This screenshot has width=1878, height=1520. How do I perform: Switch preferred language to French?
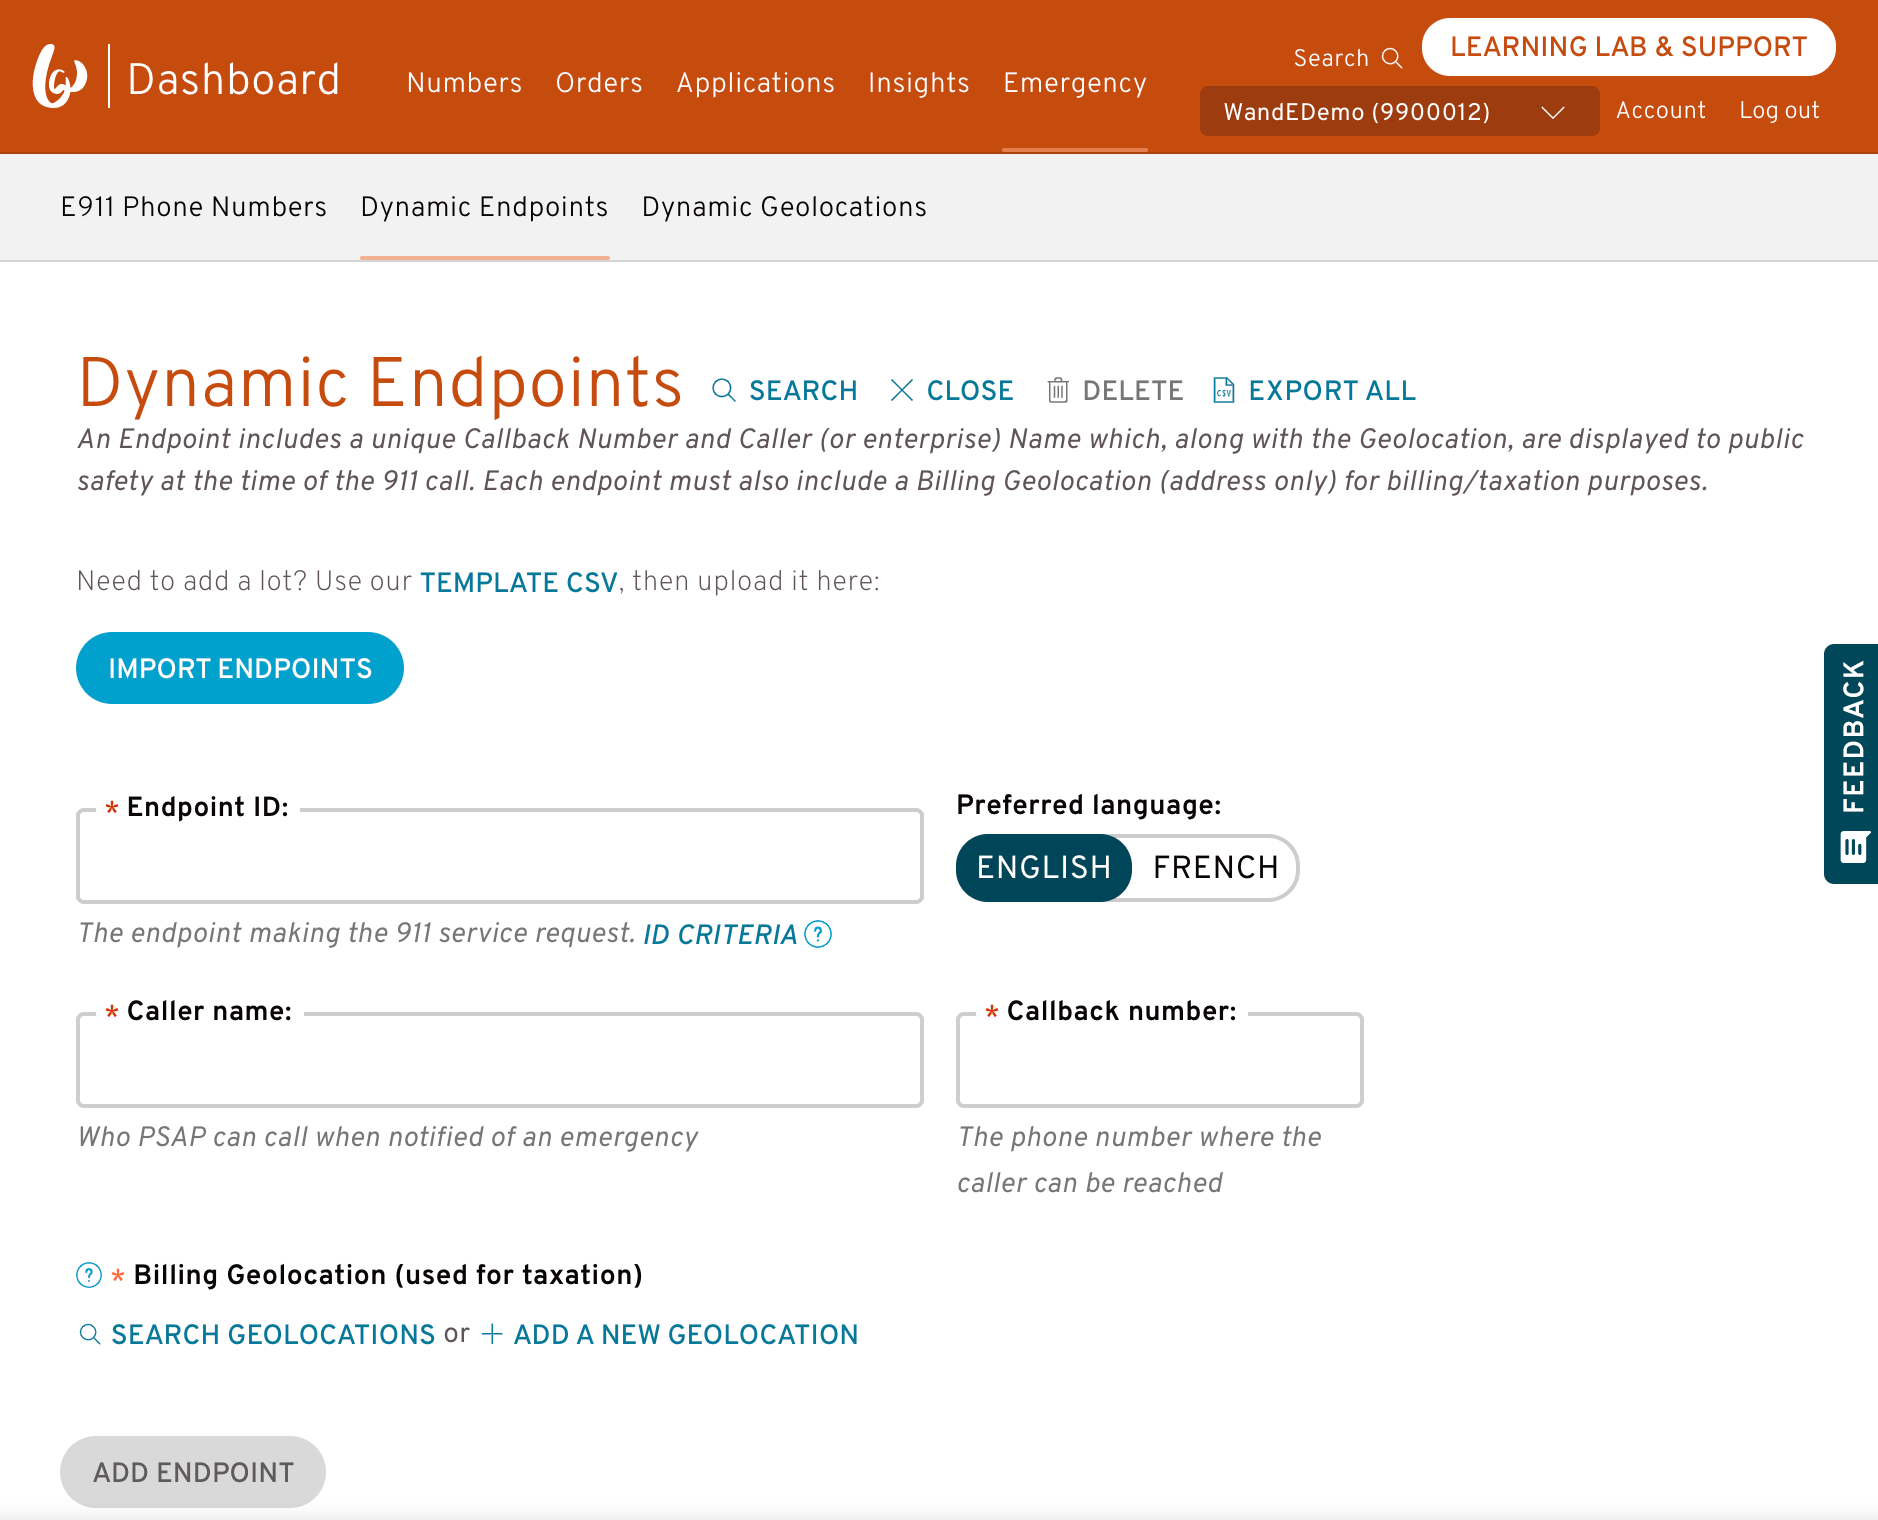pyautogui.click(x=1215, y=868)
